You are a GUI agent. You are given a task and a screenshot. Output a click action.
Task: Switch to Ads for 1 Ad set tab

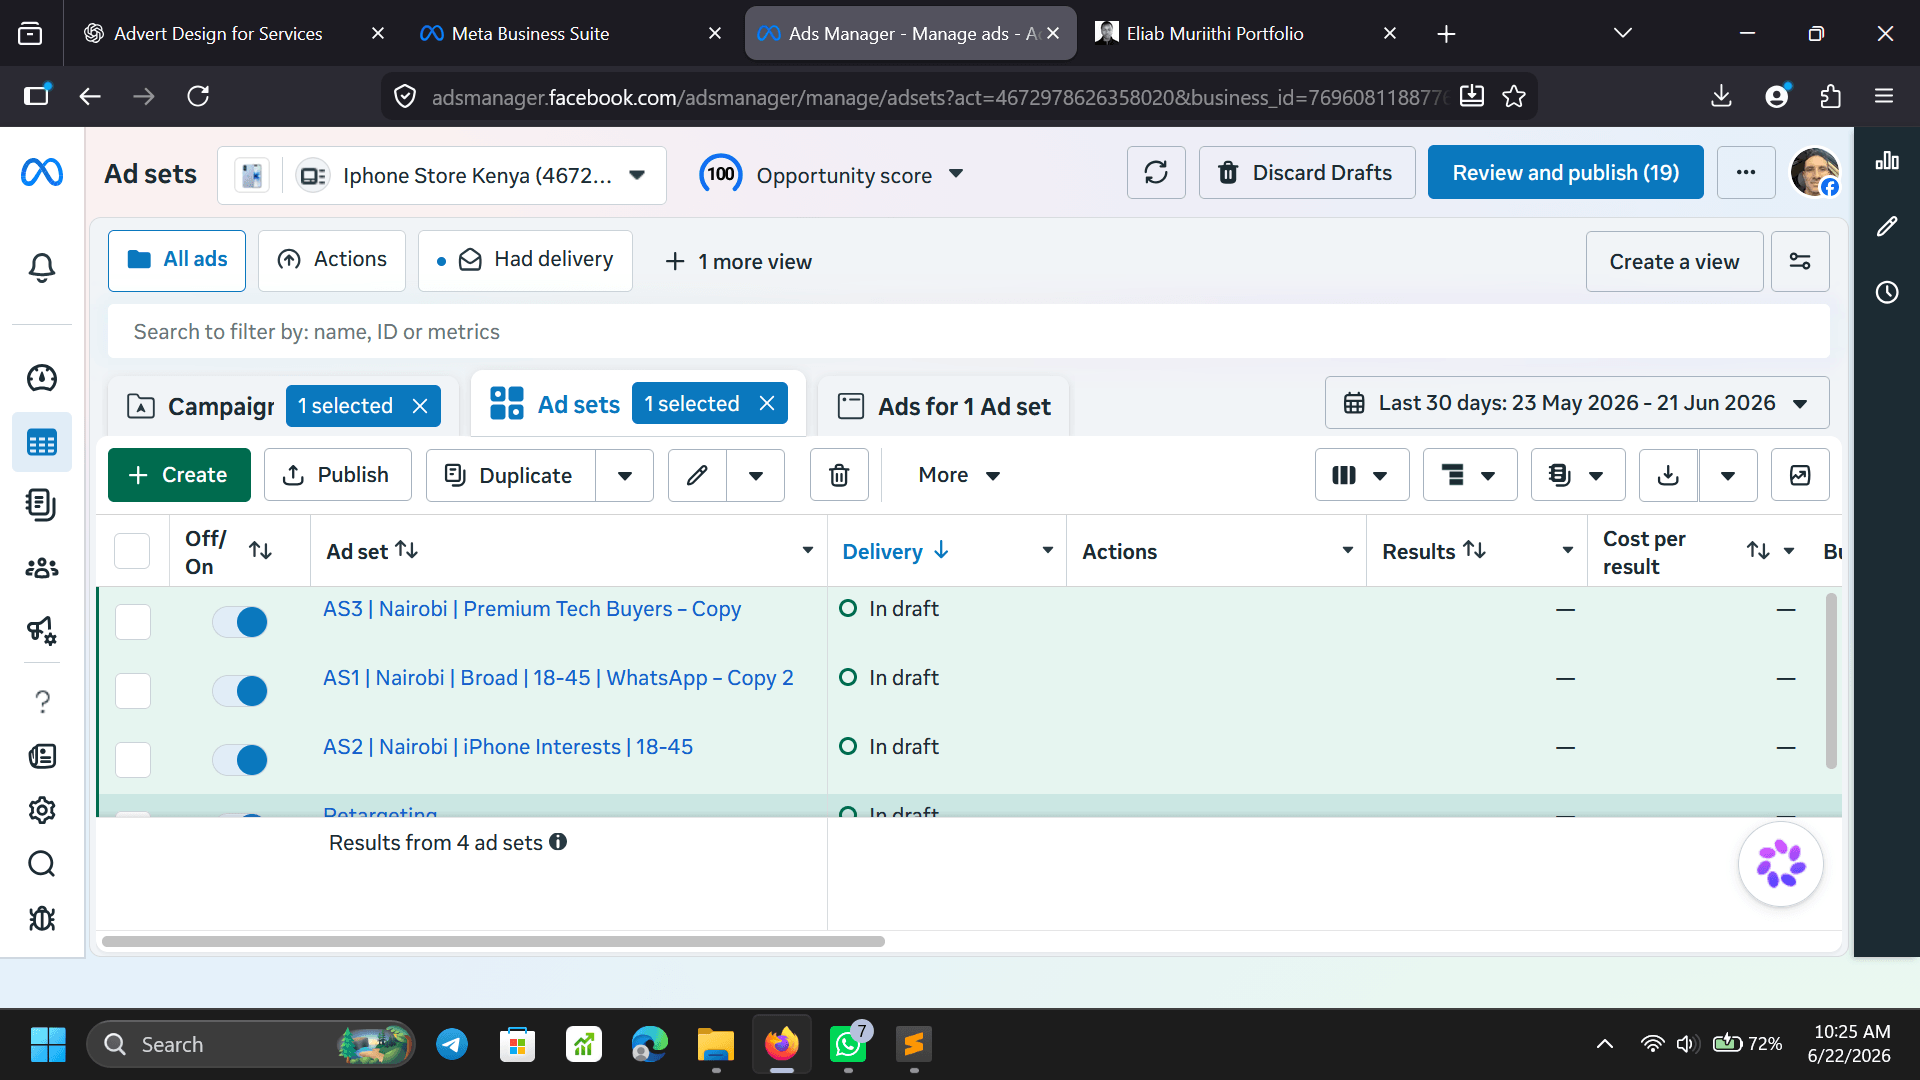point(944,406)
